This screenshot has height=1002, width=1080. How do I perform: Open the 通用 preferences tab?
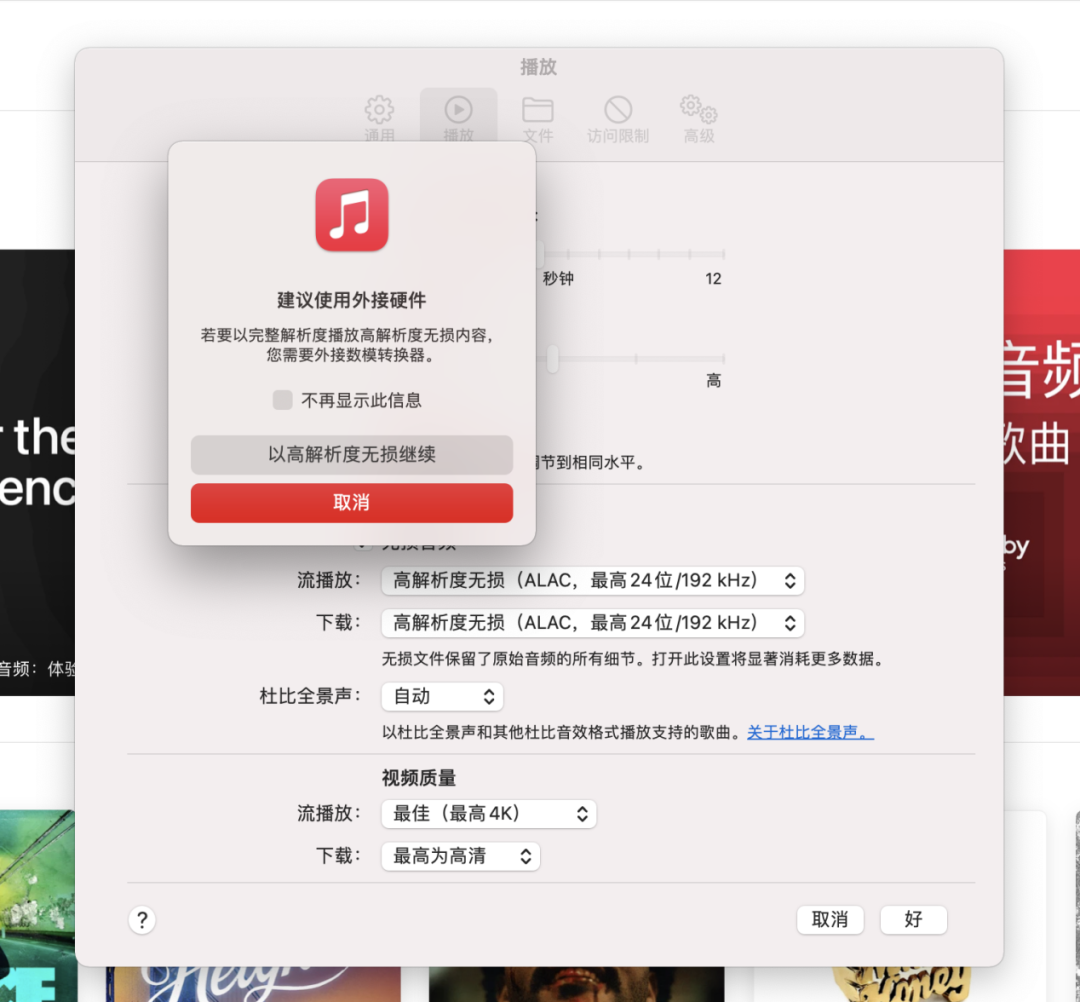coord(380,118)
